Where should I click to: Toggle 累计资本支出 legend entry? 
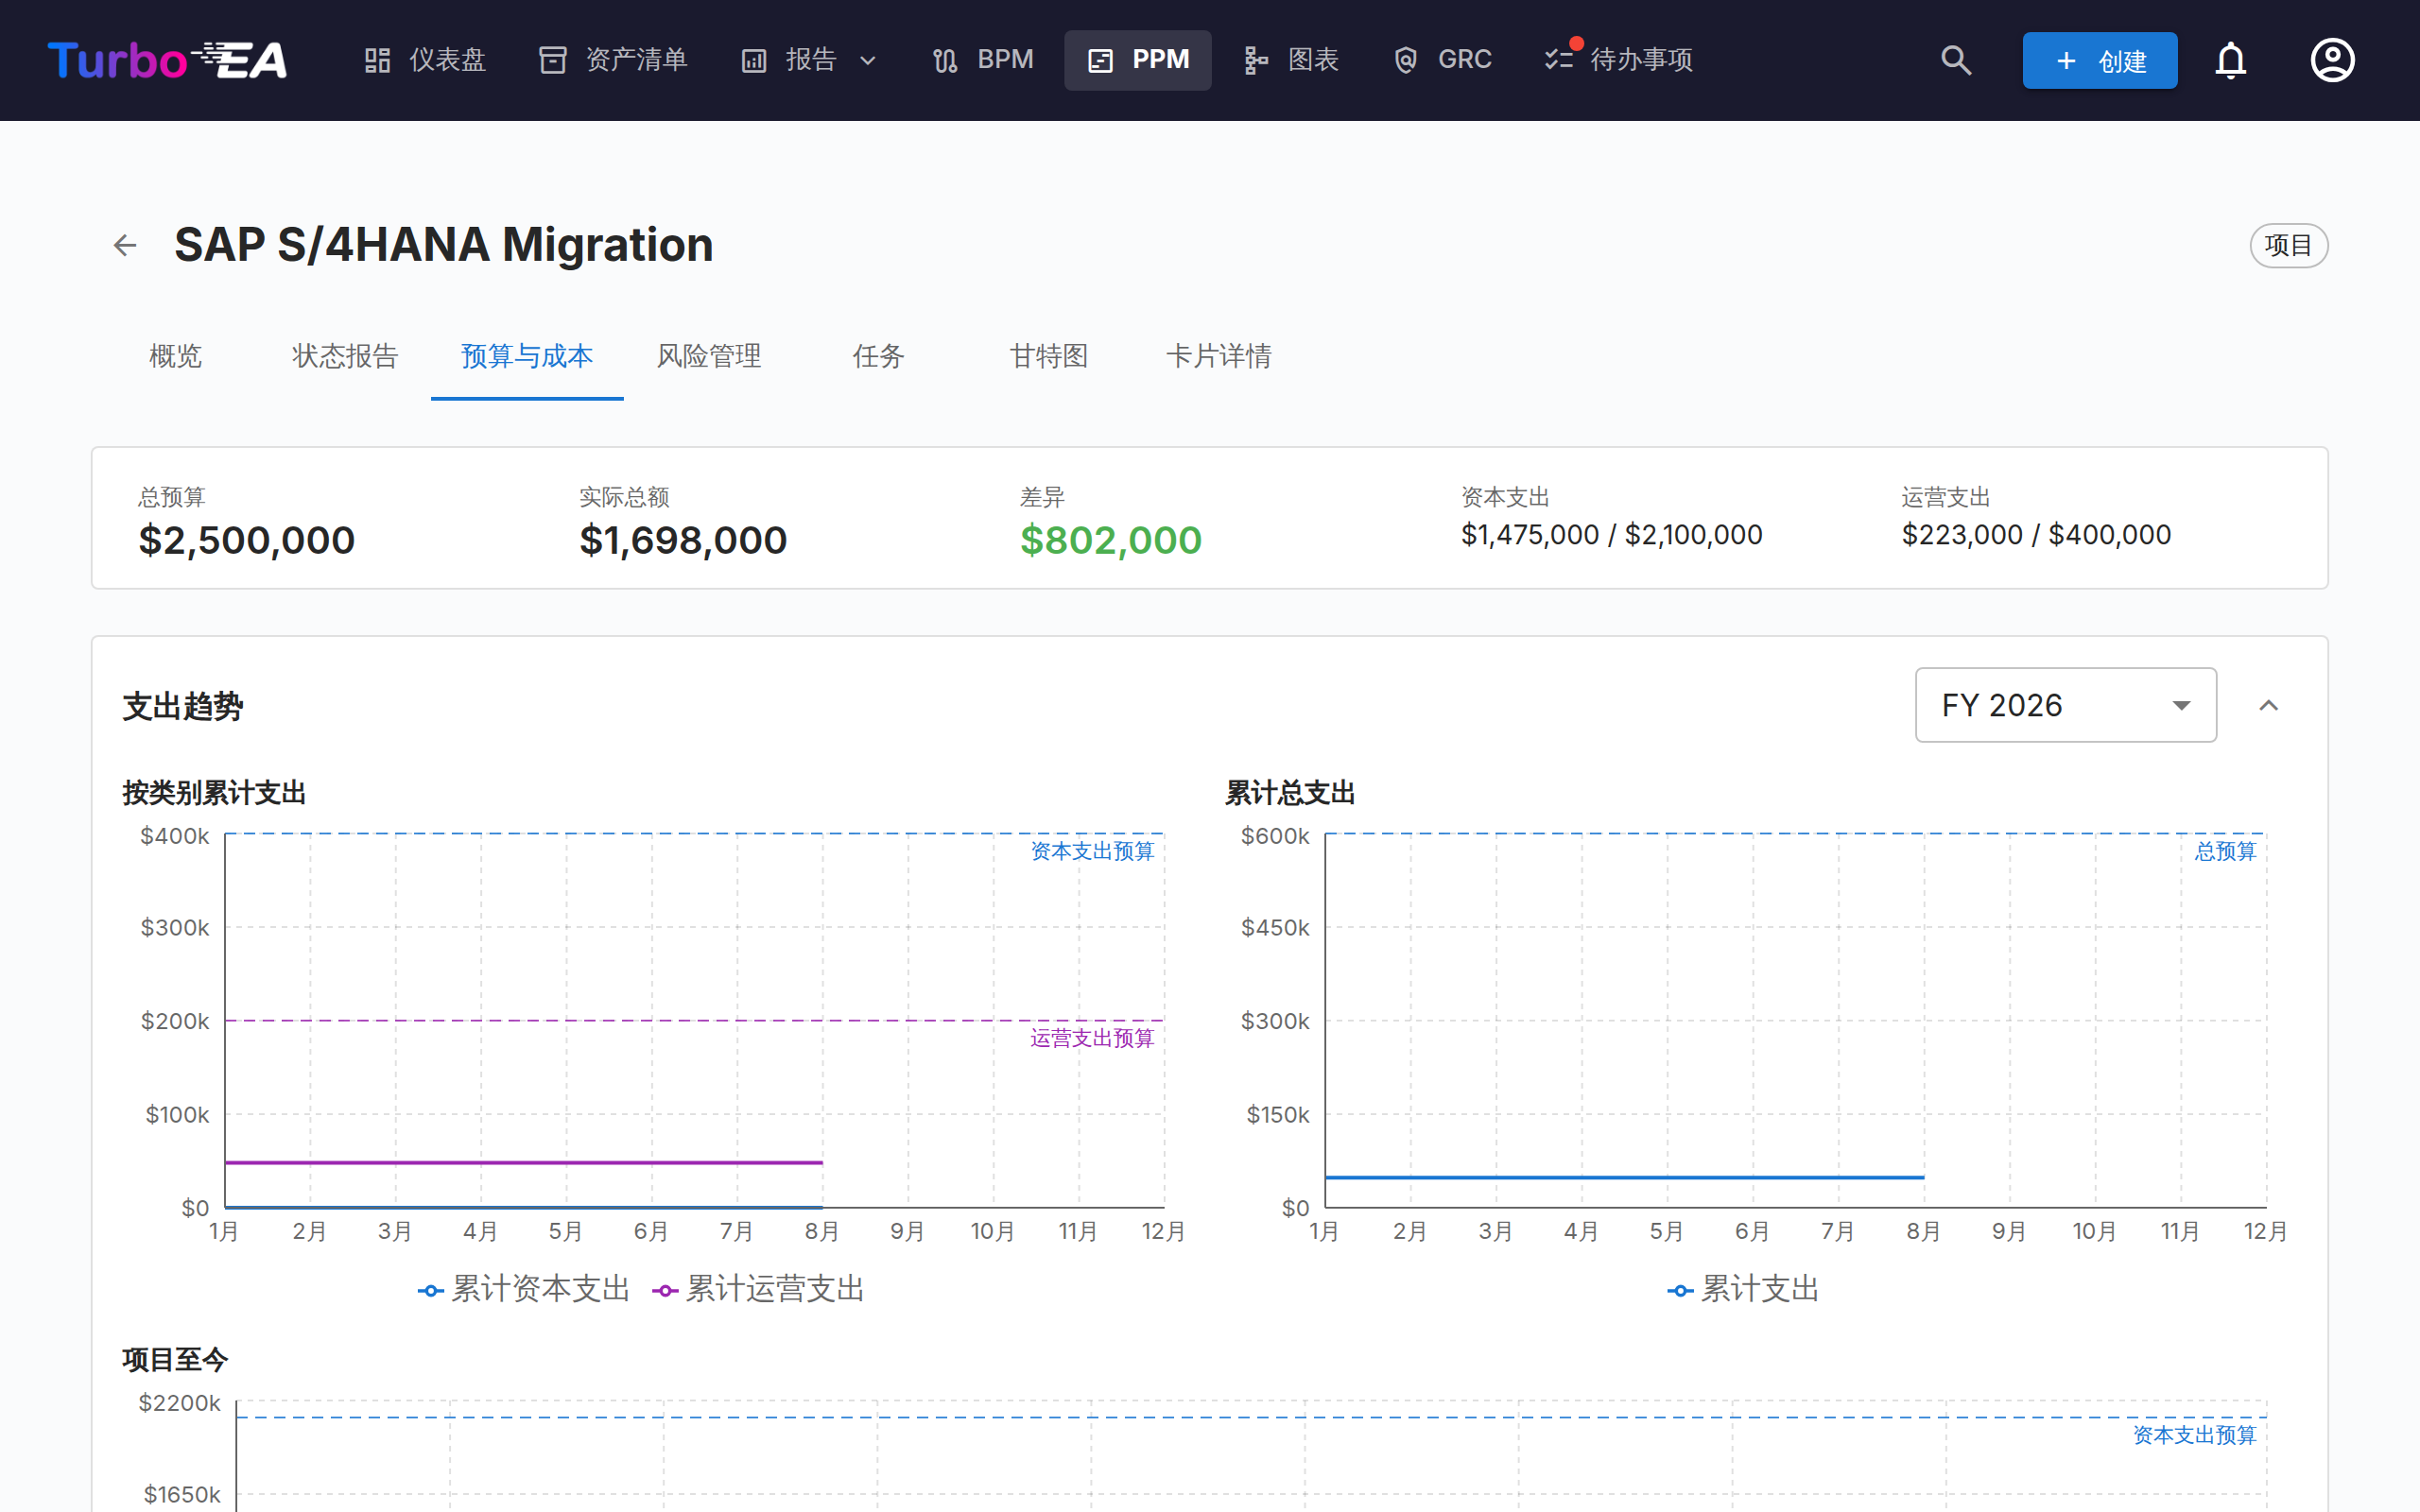pyautogui.click(x=524, y=1289)
